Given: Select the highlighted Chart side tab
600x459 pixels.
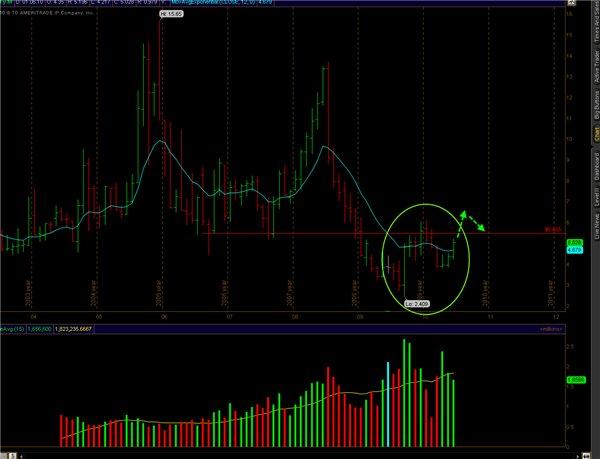Looking at the screenshot, I should coord(597,134).
